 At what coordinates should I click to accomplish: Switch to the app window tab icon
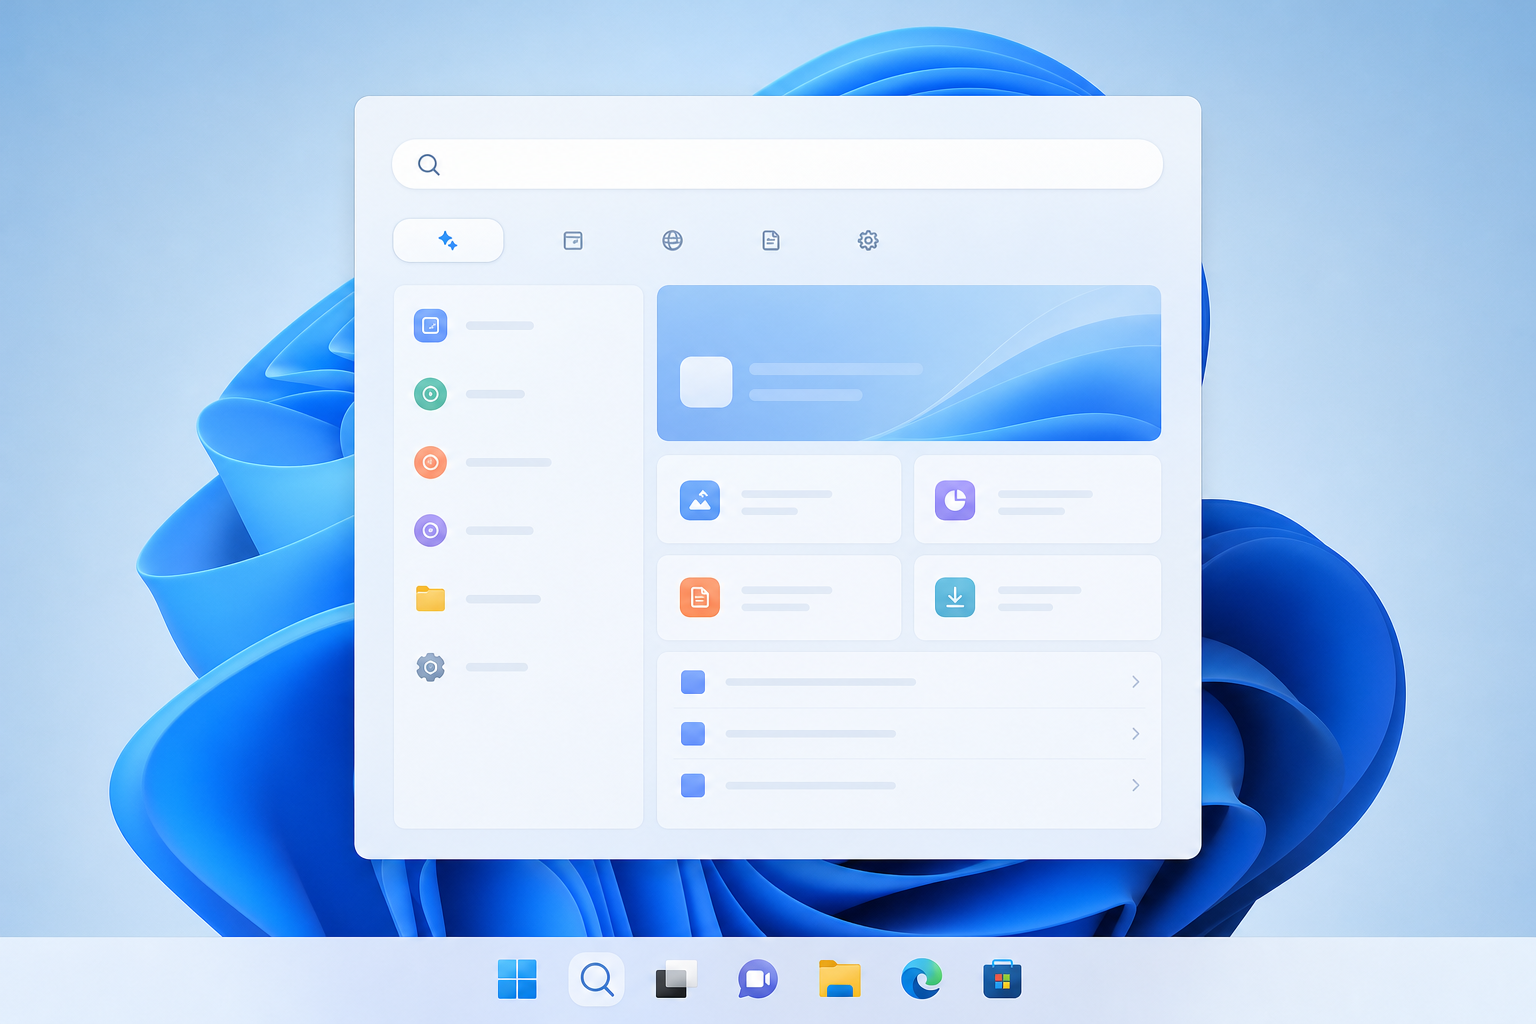point(573,240)
